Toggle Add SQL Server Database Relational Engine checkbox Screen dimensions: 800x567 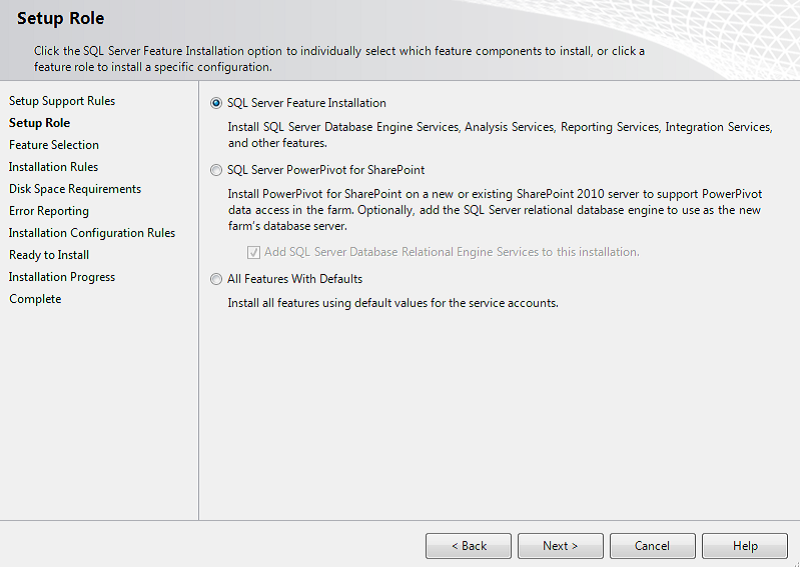pyautogui.click(x=254, y=252)
